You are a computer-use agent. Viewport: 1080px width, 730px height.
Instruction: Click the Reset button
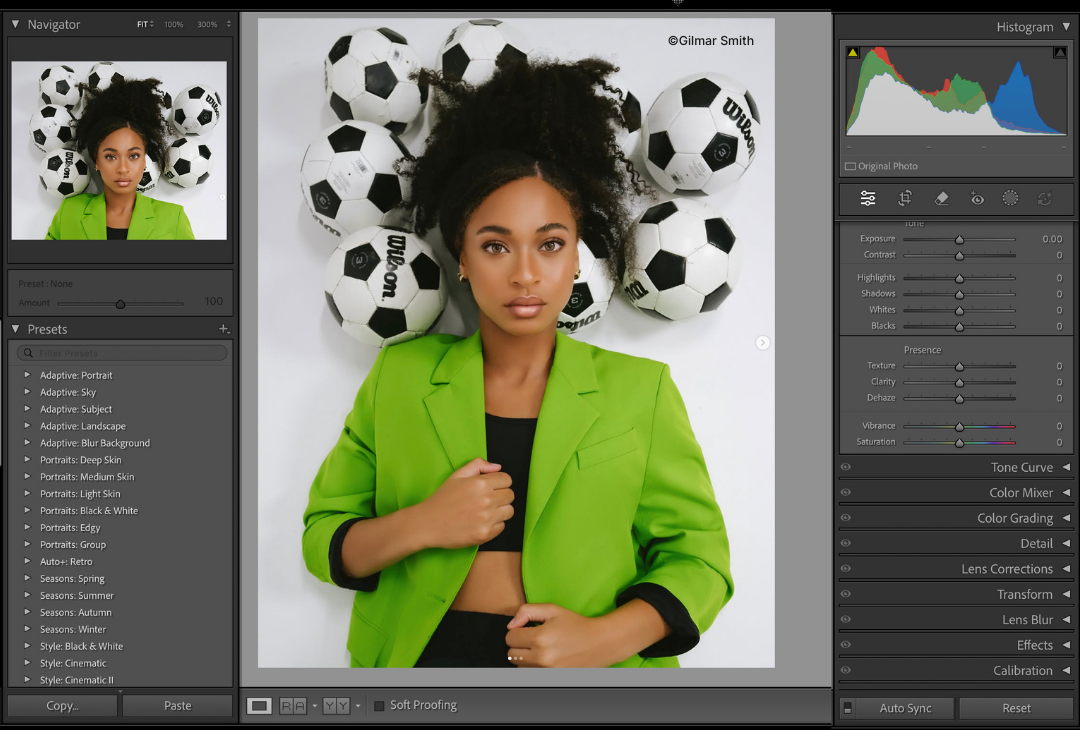click(x=1016, y=708)
